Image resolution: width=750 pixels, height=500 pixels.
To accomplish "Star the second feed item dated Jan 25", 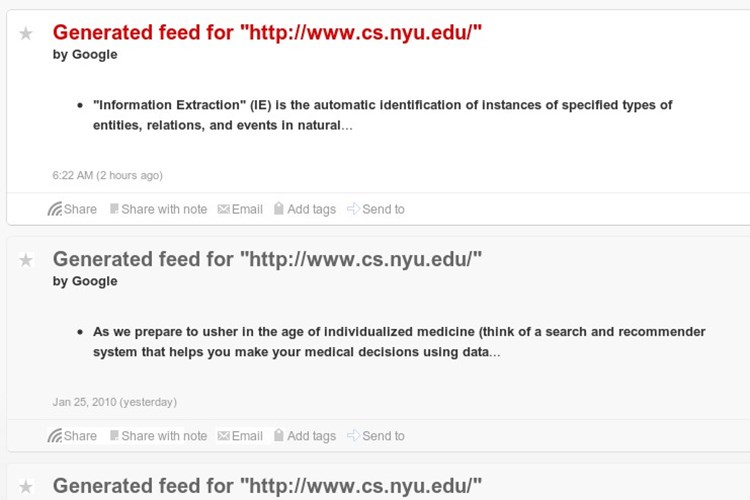I will coord(26,260).
